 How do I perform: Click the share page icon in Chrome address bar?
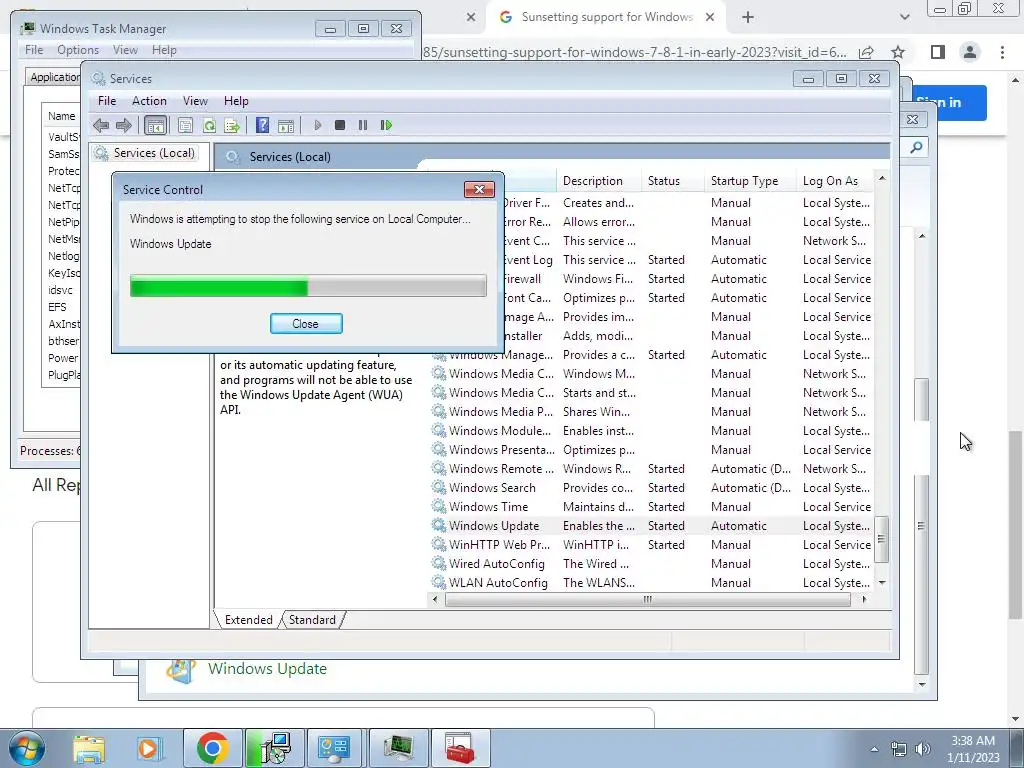click(867, 52)
